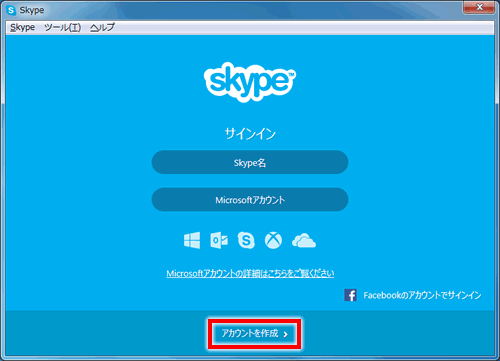Close the Skype window

click(x=479, y=7)
